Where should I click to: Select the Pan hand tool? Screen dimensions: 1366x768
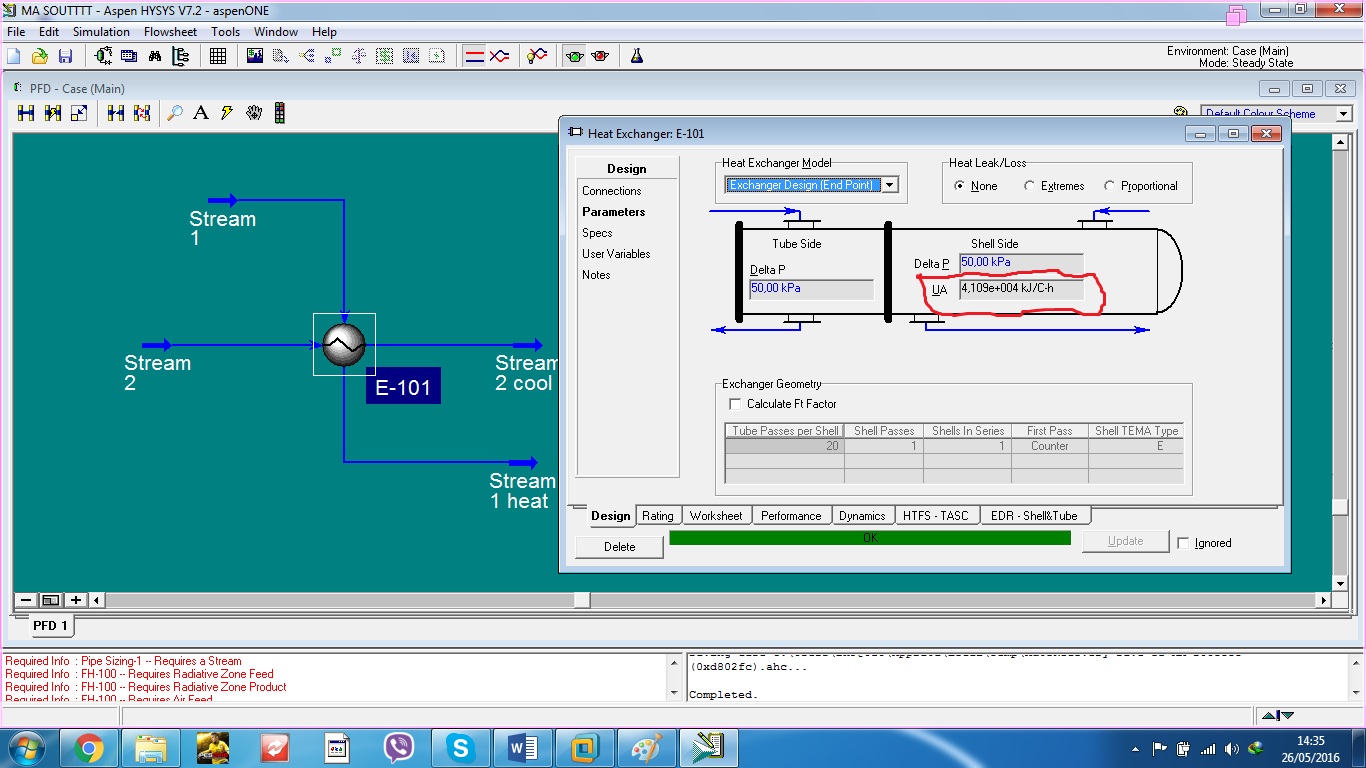tap(255, 113)
